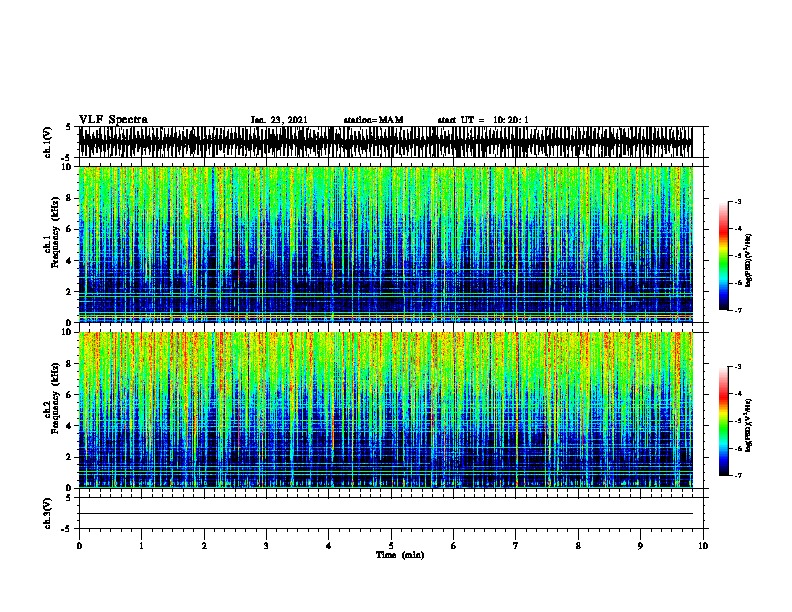This screenshot has height=612, width=792.
Task: Click the '4' kHz tick on ch.2 frequency axis
Action: [70, 426]
